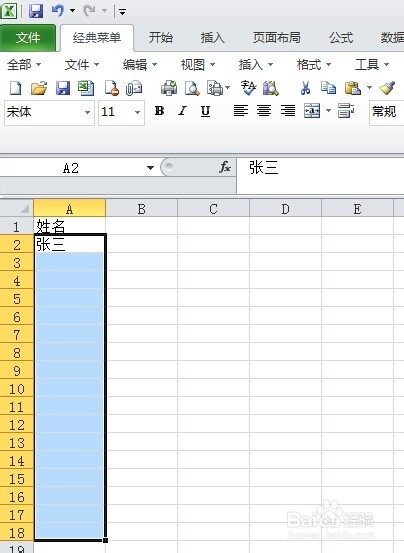Click the select all corner button
Screen dimensions: 404x553
pyautogui.click(x=17, y=208)
